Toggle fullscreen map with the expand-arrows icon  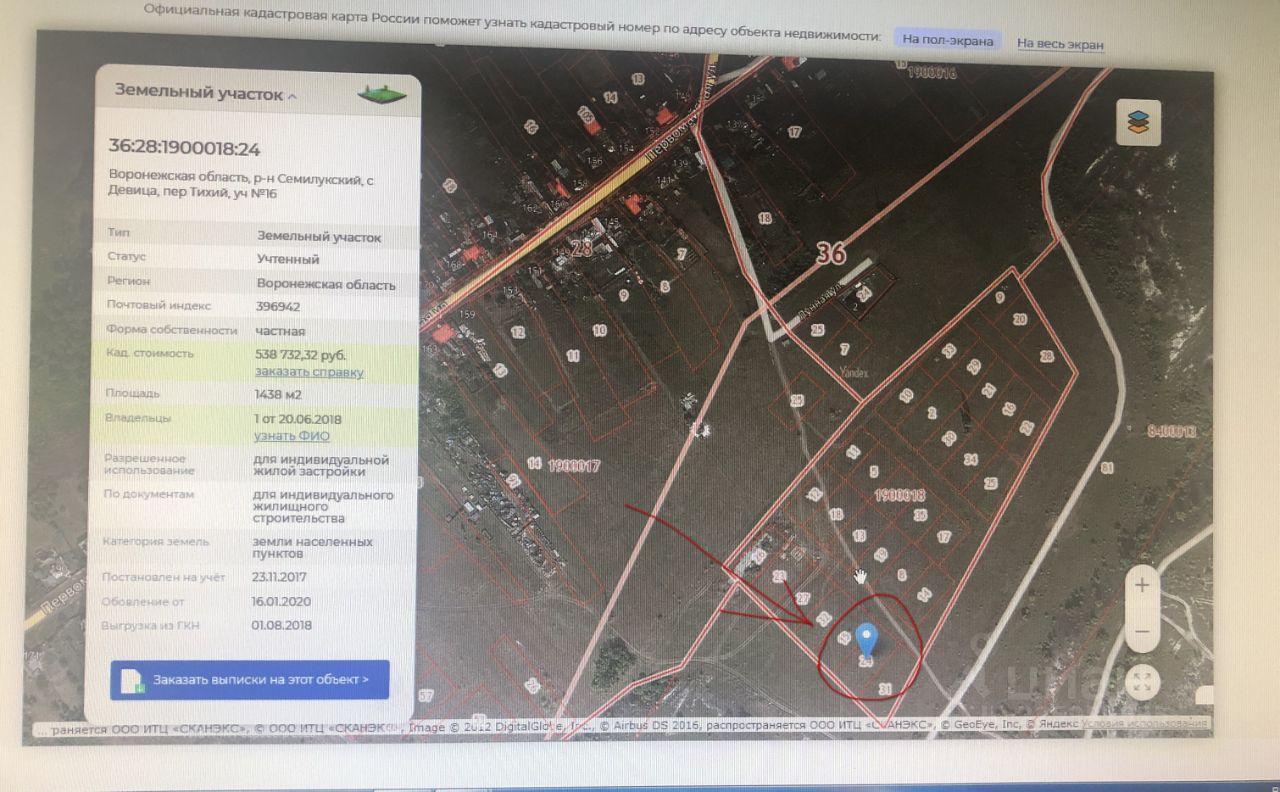(x=1142, y=684)
